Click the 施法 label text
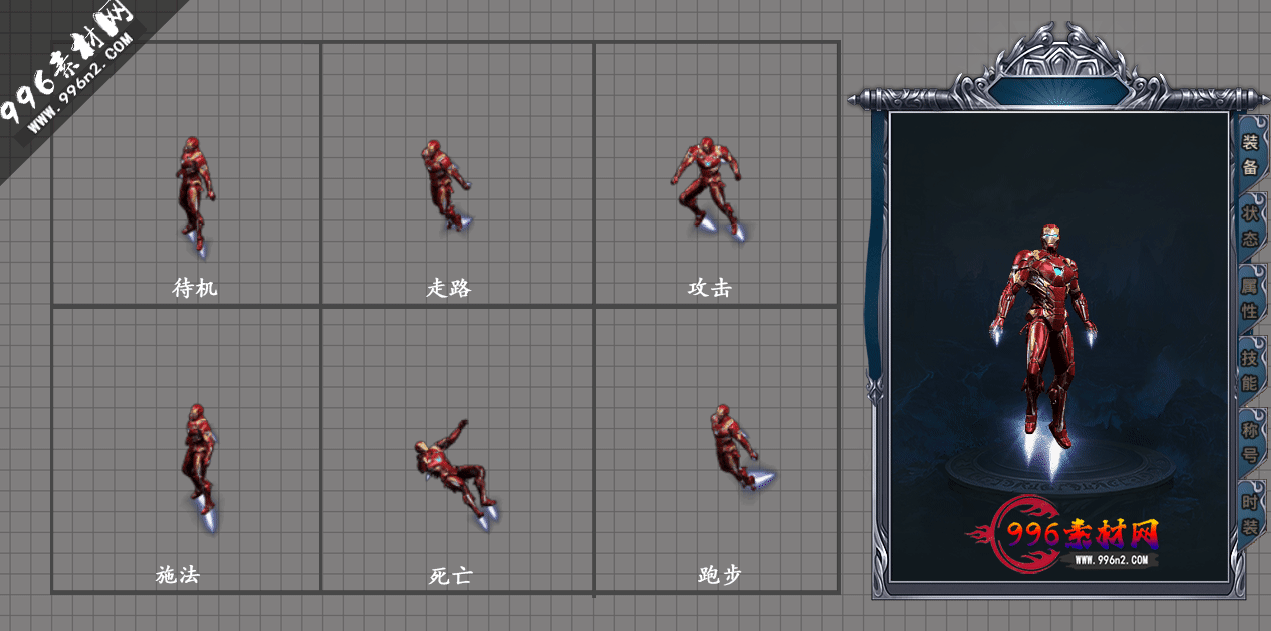The image size is (1271, 631). (x=178, y=575)
